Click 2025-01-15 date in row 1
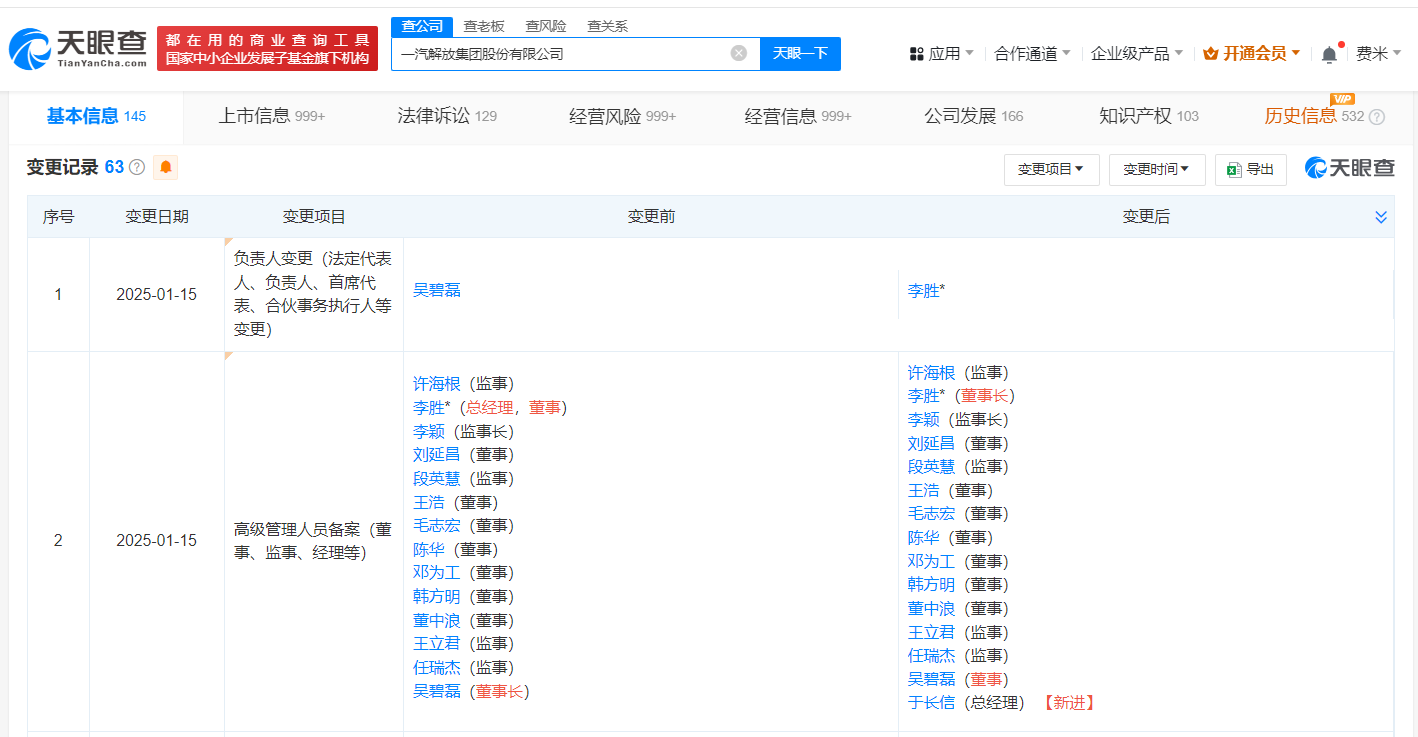Viewport: 1418px width, 737px height. click(x=157, y=294)
